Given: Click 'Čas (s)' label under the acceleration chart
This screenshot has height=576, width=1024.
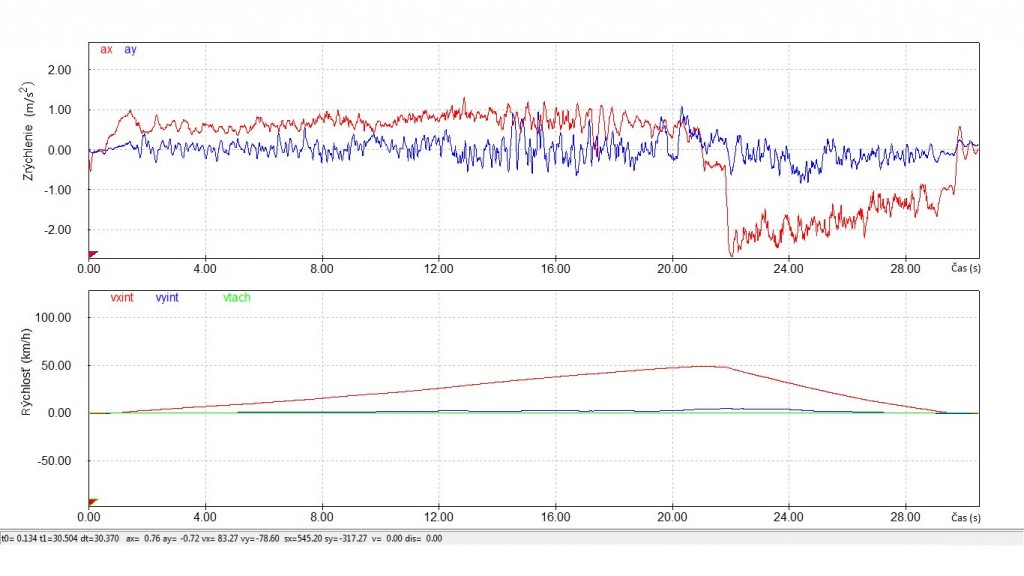Looking at the screenshot, I should (x=965, y=268).
